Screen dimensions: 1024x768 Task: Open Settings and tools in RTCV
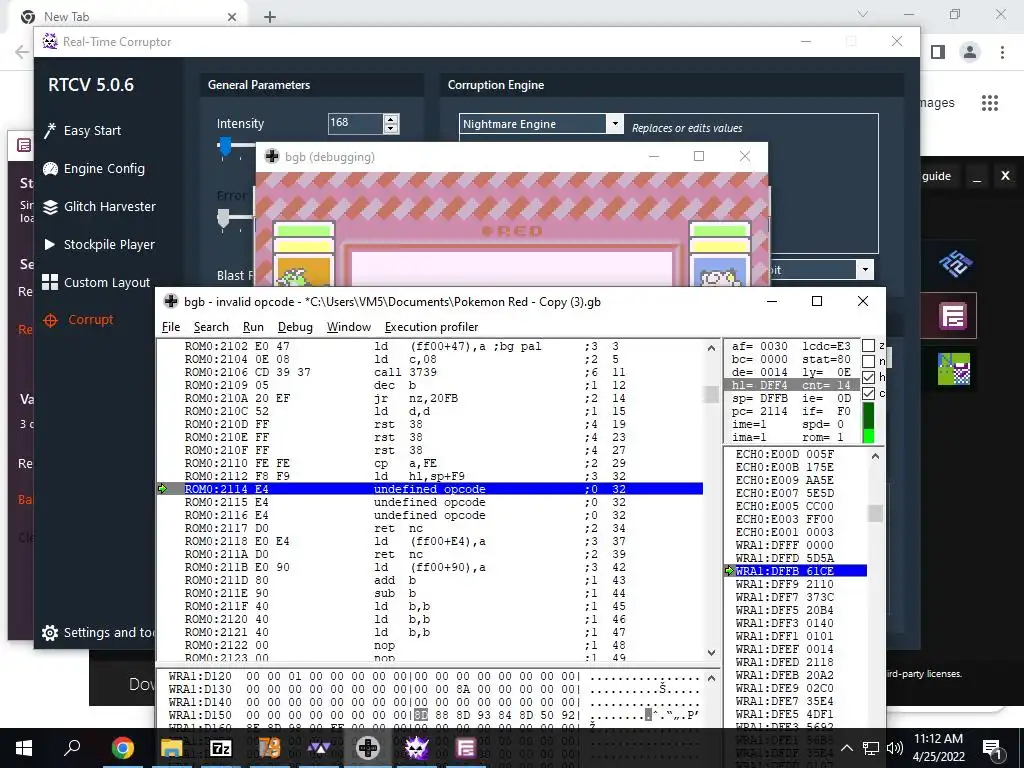pos(98,632)
